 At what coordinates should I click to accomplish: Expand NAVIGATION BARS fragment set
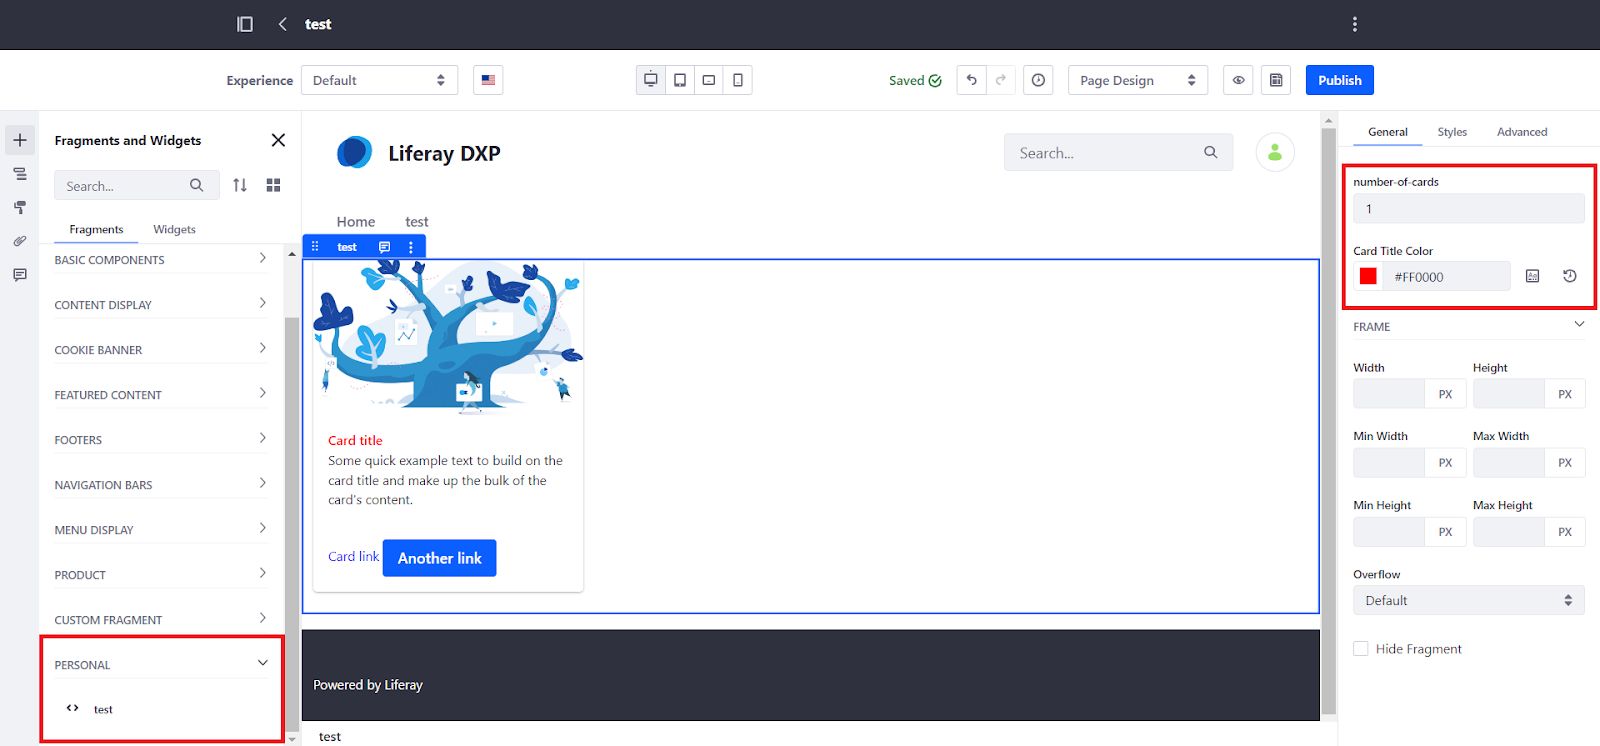[161, 484]
